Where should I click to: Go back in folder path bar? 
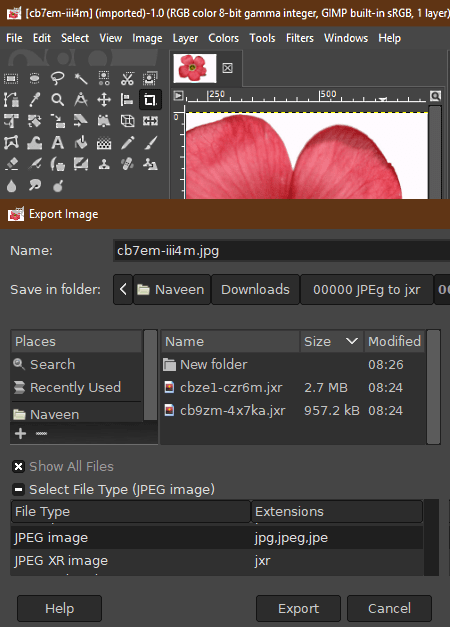(x=123, y=289)
